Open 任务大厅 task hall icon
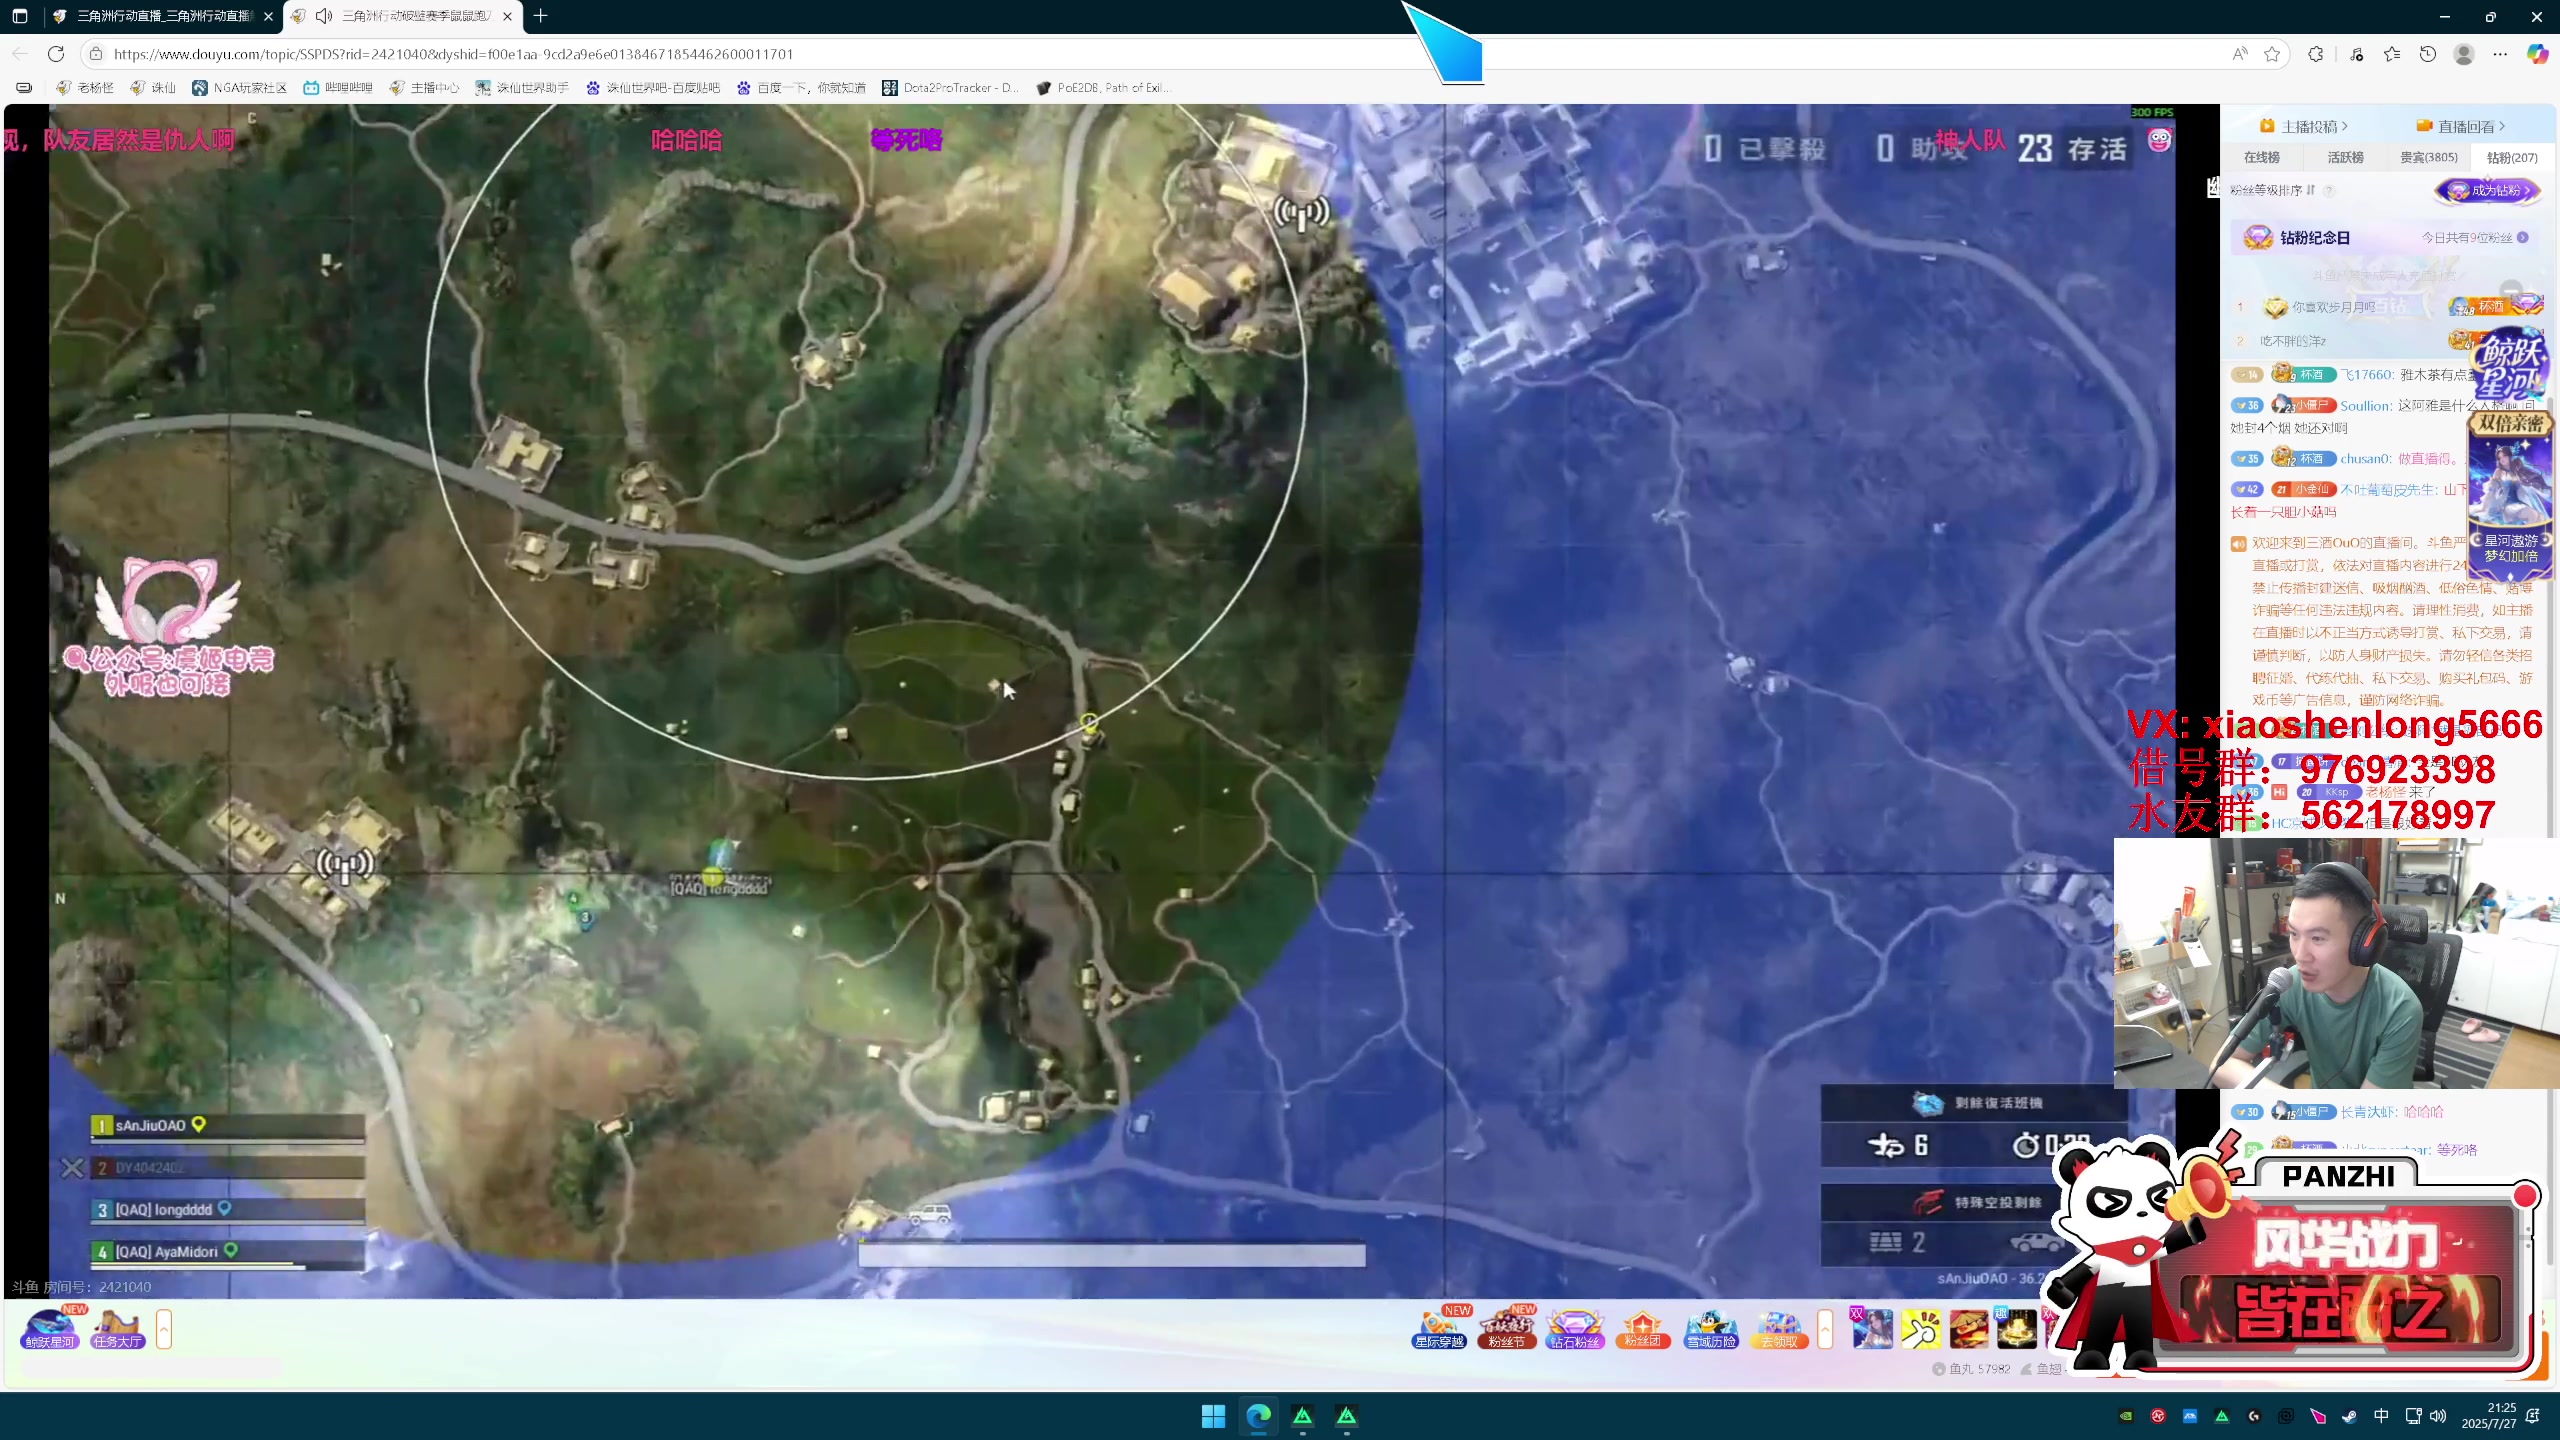 click(118, 1330)
